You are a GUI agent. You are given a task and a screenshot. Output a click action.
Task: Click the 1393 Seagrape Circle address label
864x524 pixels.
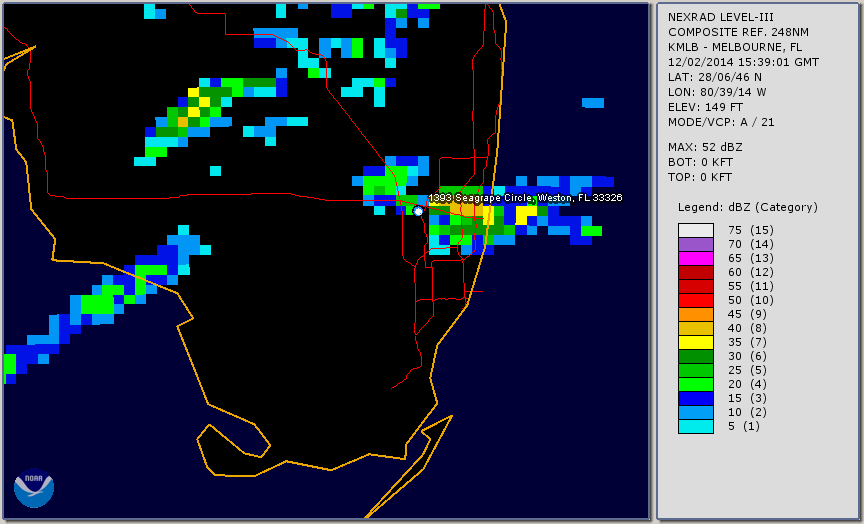pyautogui.click(x=525, y=198)
